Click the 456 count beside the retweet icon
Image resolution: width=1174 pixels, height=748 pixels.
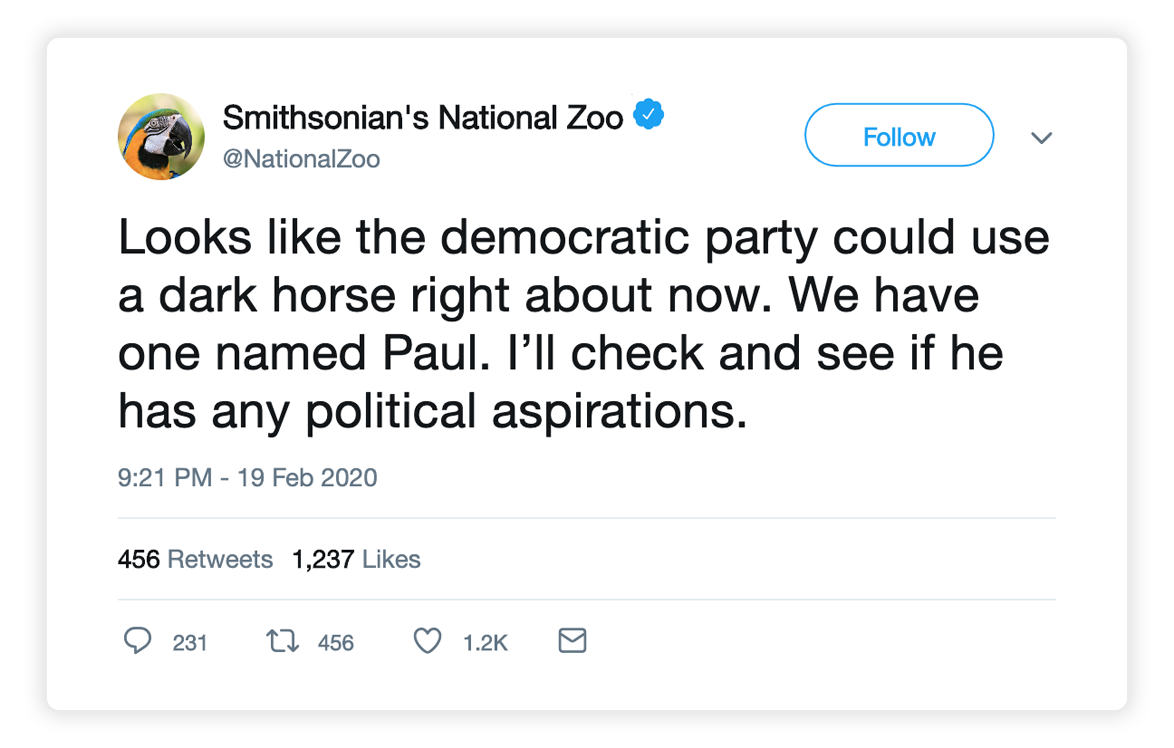tap(336, 642)
